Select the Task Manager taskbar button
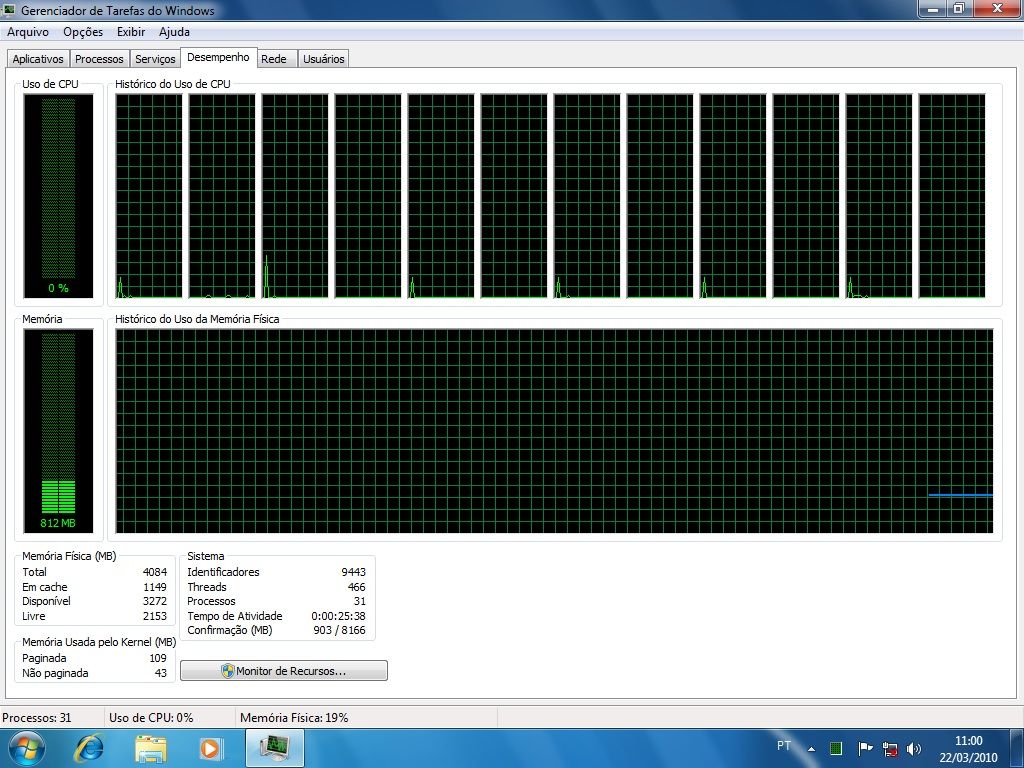The image size is (1024, 768). tap(275, 748)
